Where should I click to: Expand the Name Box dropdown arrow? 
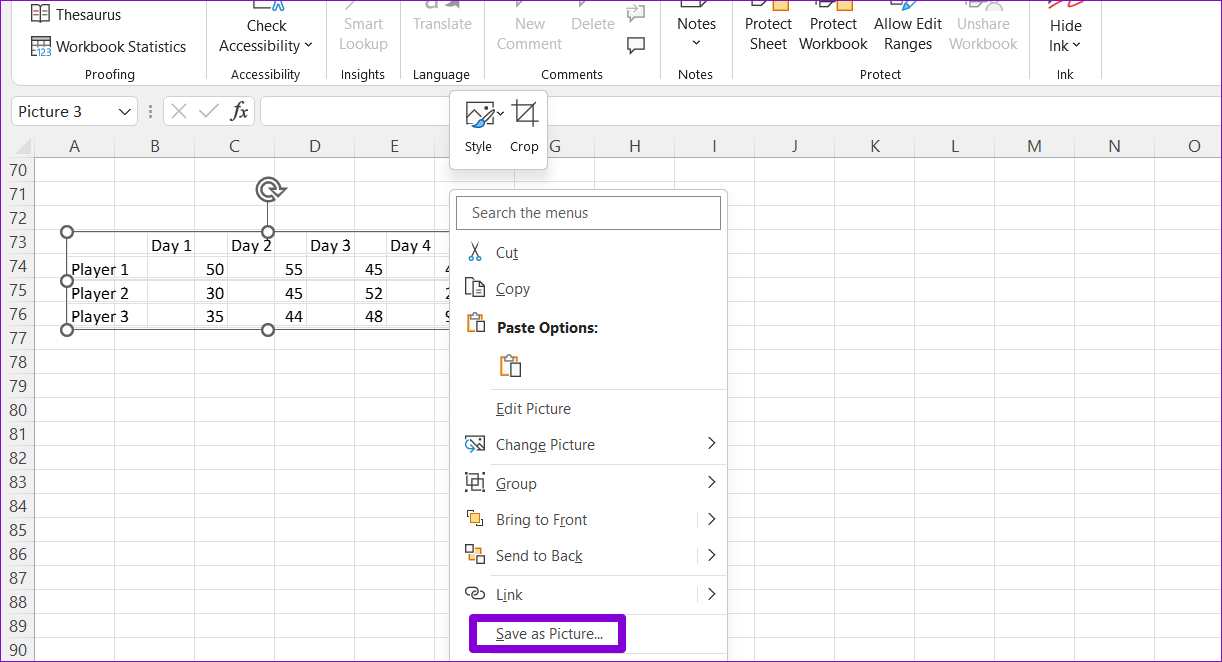(125, 112)
